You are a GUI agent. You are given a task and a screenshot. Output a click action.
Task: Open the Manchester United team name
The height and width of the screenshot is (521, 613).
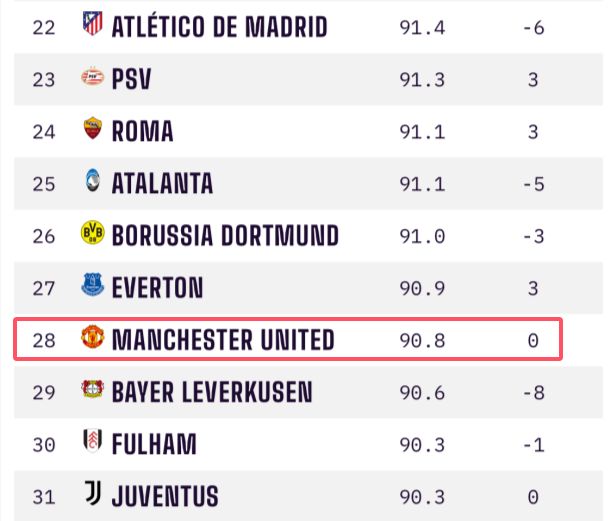(x=223, y=340)
